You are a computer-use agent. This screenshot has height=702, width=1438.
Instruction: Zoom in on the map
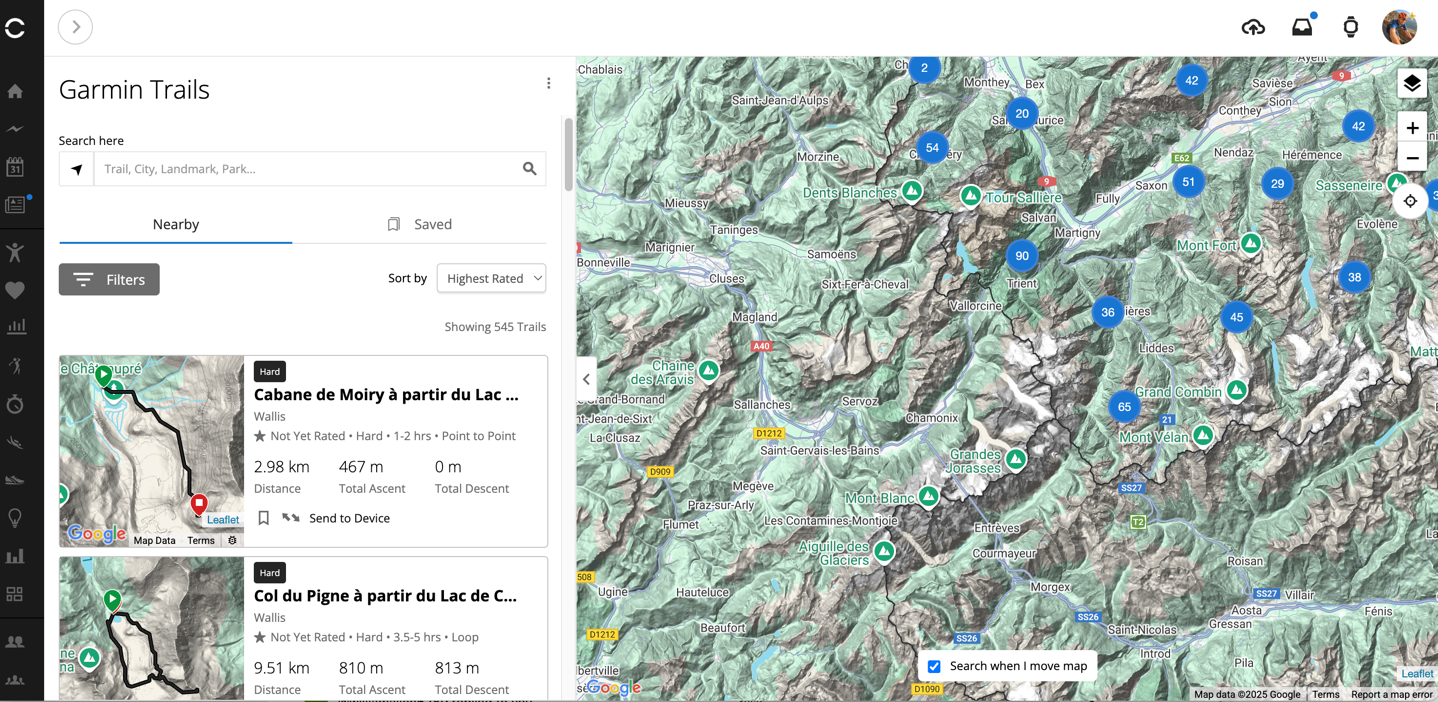point(1412,128)
